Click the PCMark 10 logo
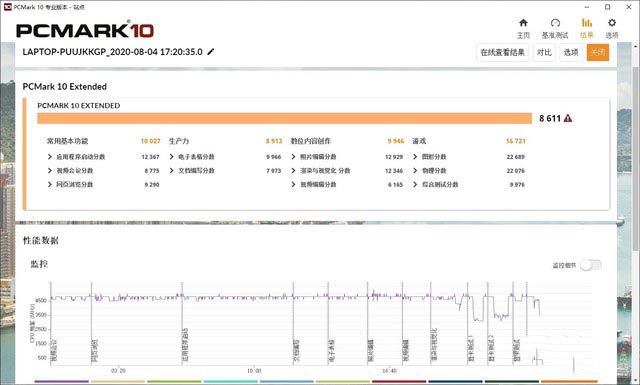The image size is (640, 385). 85,30
